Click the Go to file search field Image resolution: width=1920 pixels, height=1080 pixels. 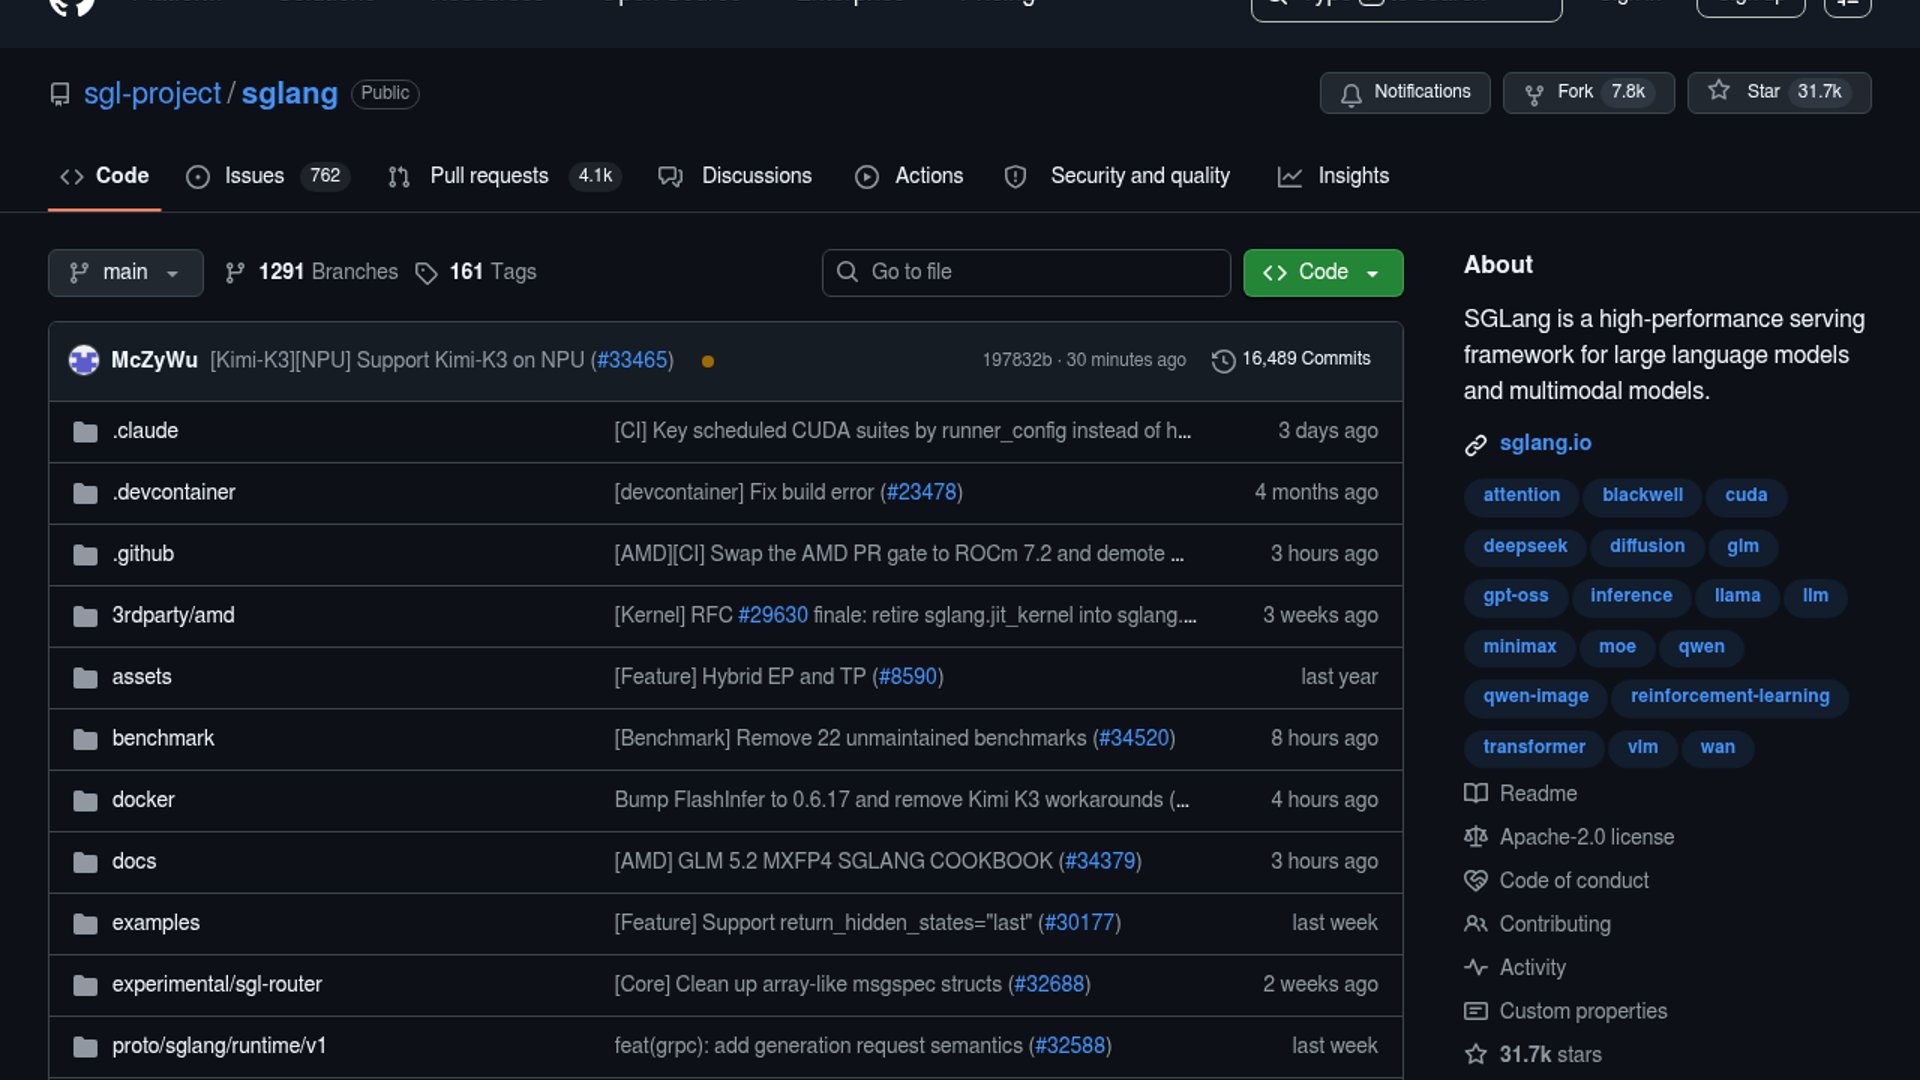(x=1026, y=272)
